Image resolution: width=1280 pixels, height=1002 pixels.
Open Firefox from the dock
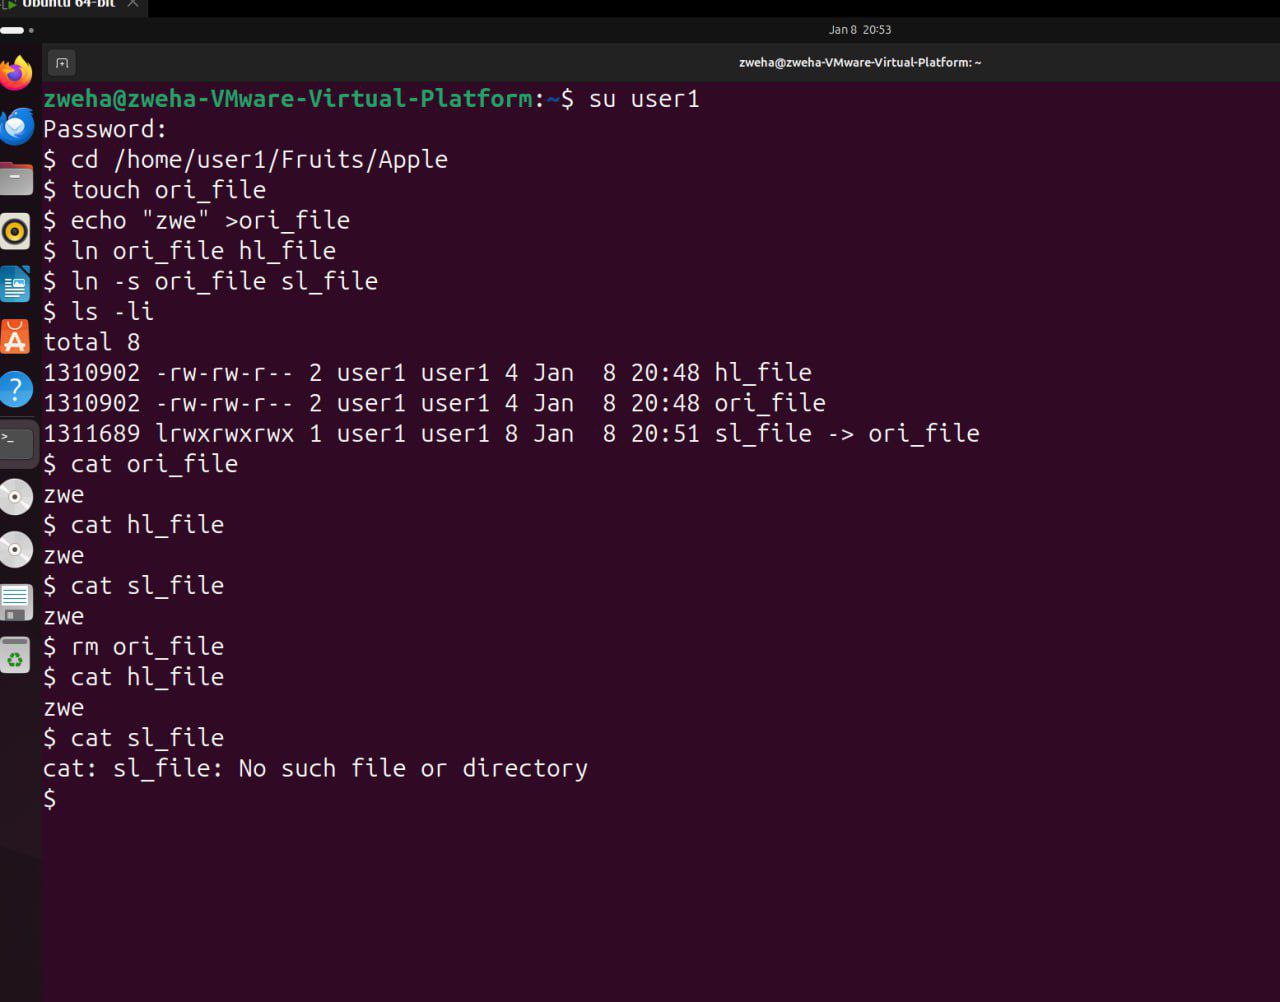[16, 74]
